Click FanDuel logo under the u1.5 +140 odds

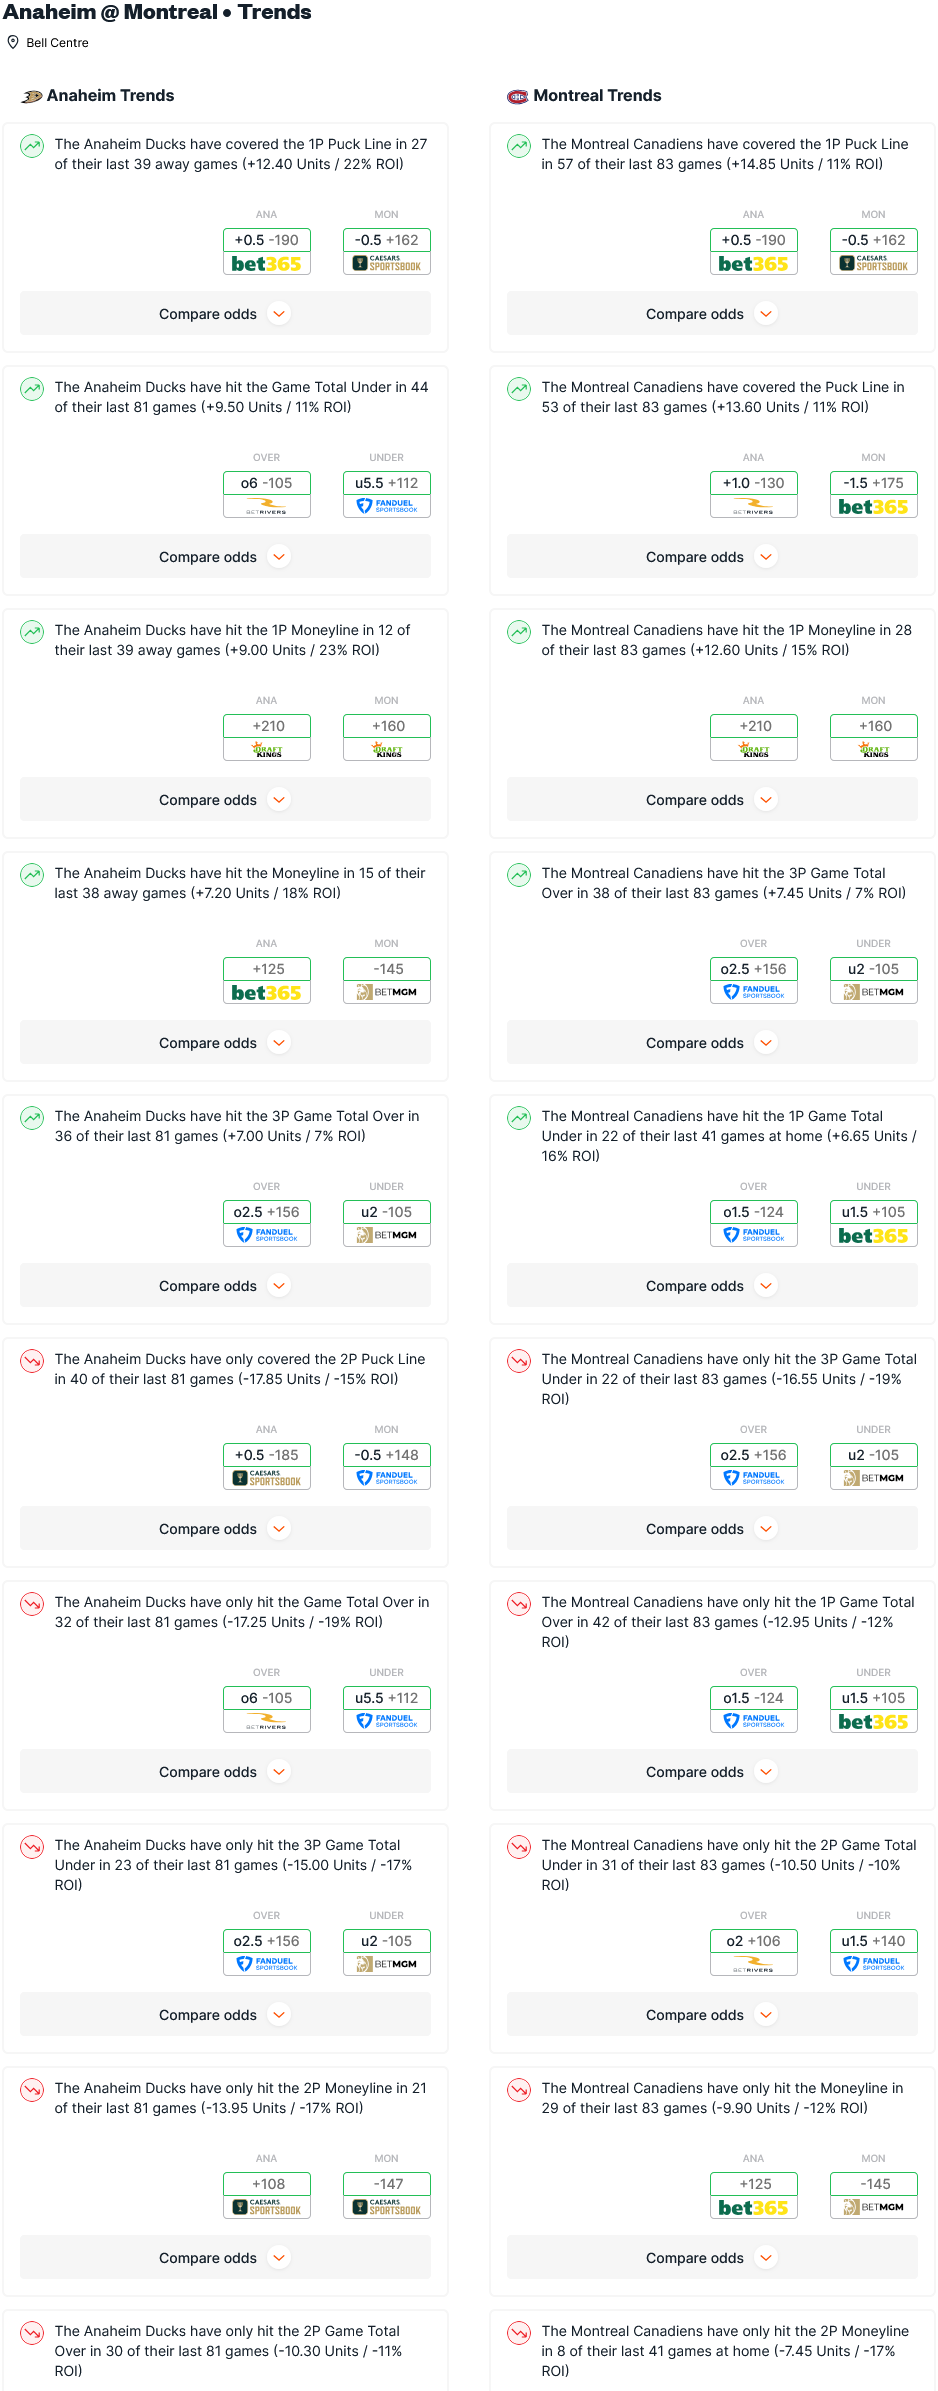873,1965
